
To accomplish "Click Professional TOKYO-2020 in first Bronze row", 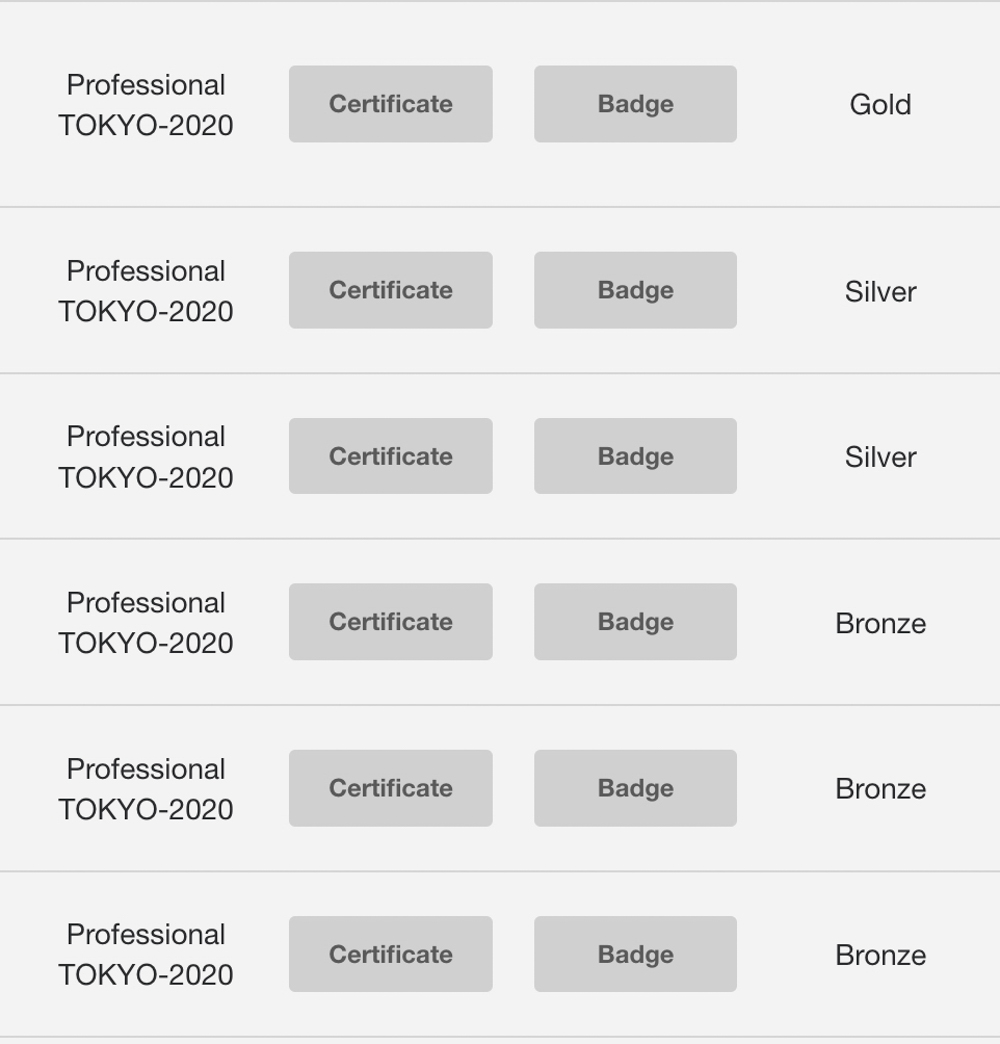I will point(146,623).
